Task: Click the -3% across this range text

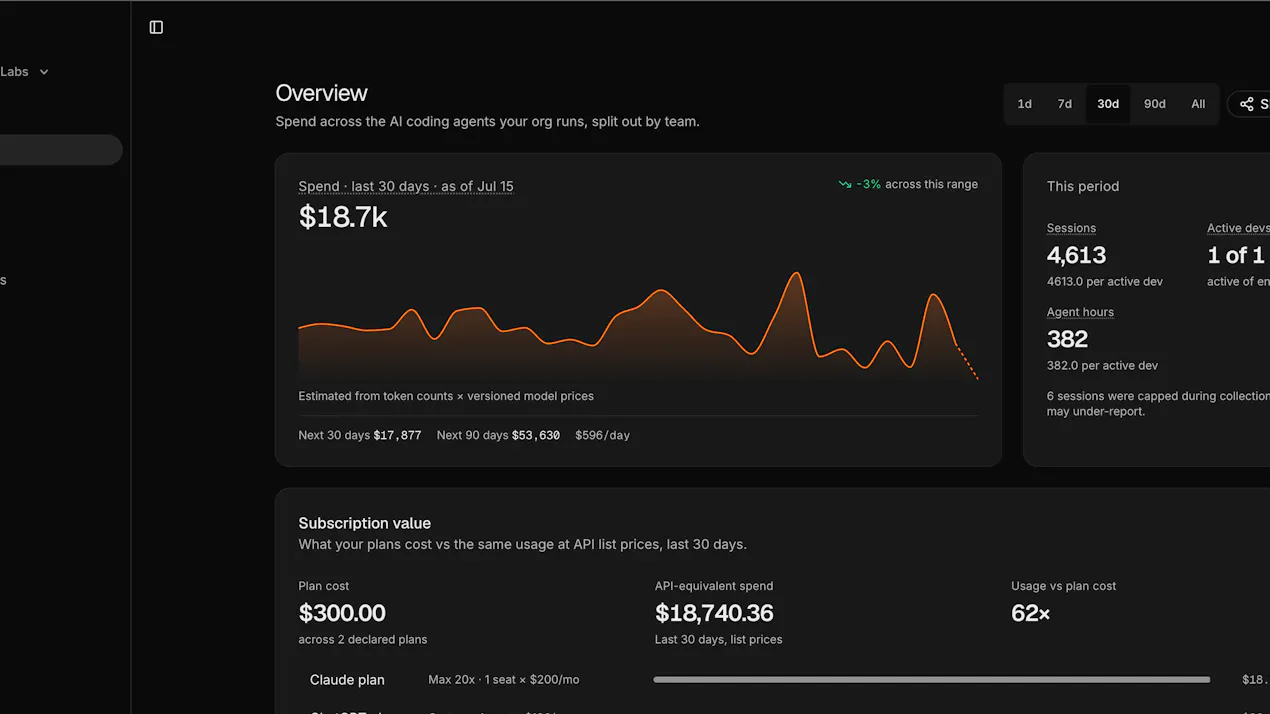Action: point(917,185)
